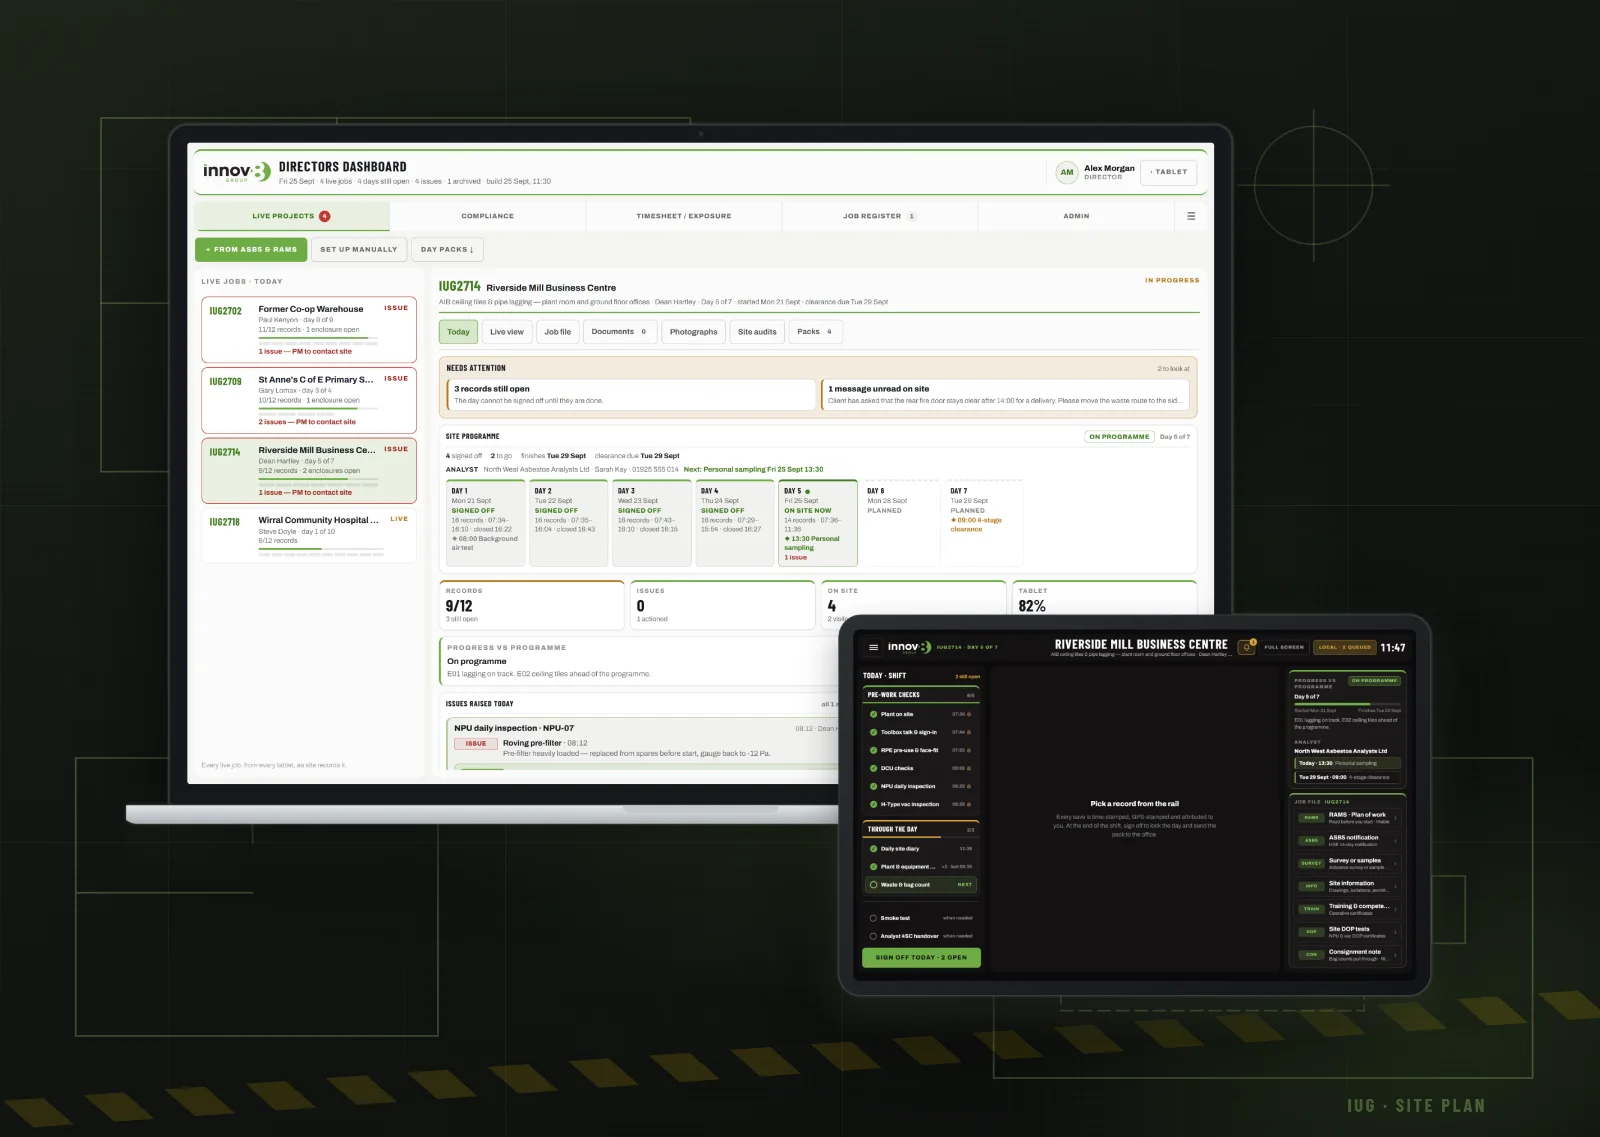
Task: Click the lock icon beside Toolbox talk
Action: tap(969, 732)
